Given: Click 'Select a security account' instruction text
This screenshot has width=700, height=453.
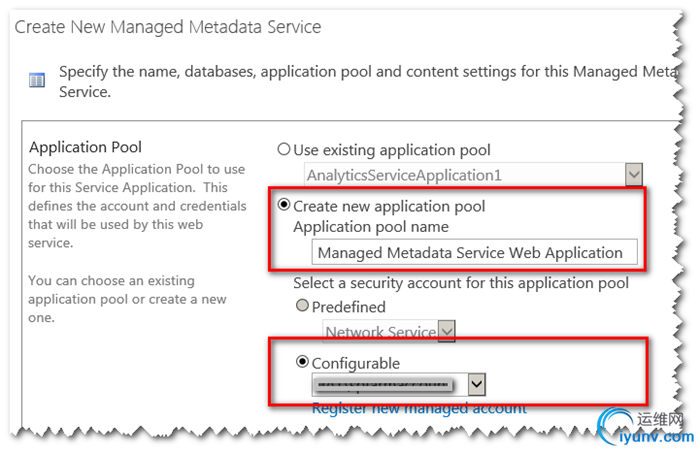Looking at the screenshot, I should click(x=461, y=283).
